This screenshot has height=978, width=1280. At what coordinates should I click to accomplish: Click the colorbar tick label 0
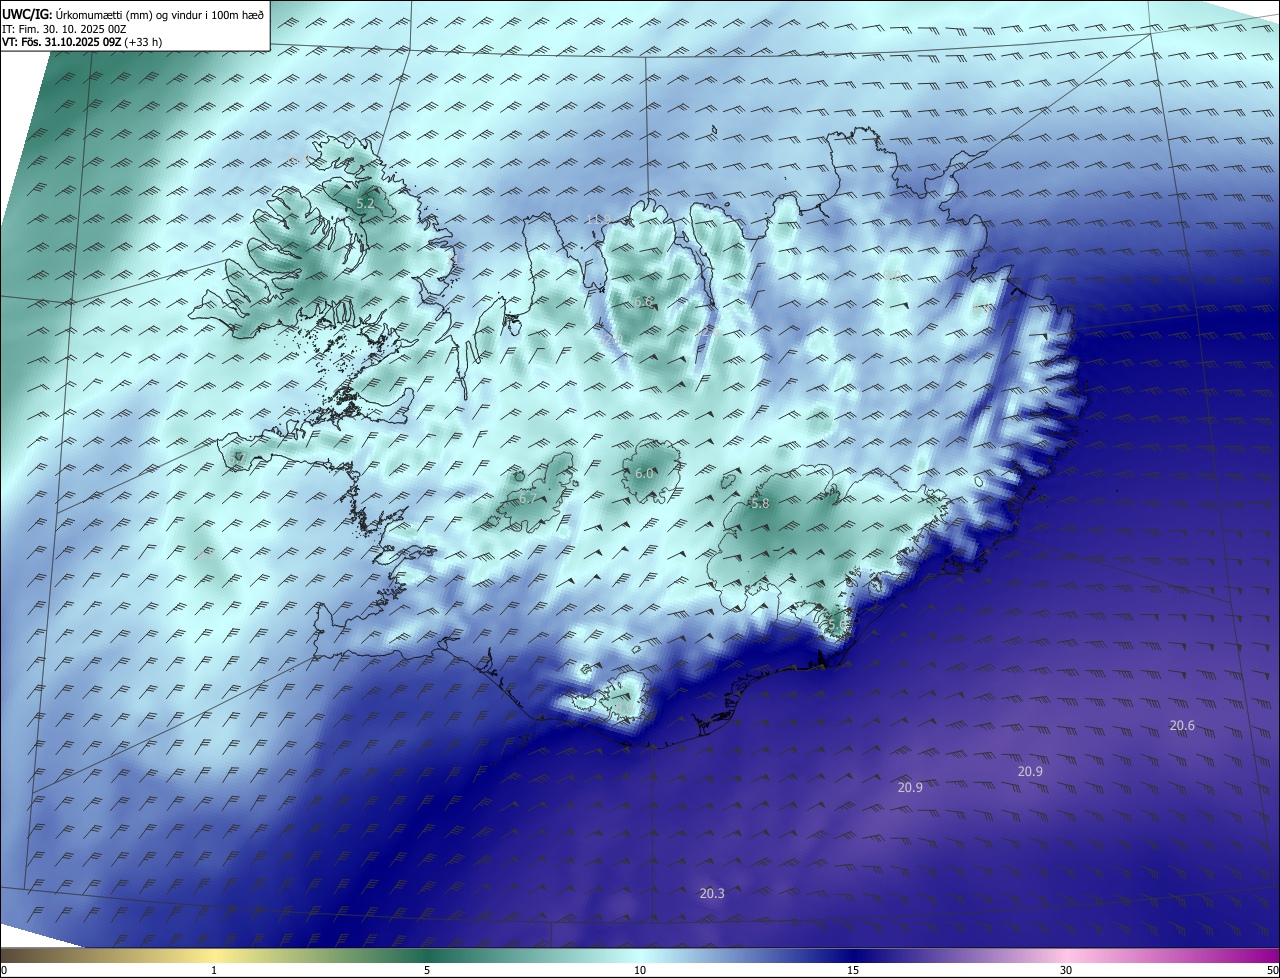(4, 970)
